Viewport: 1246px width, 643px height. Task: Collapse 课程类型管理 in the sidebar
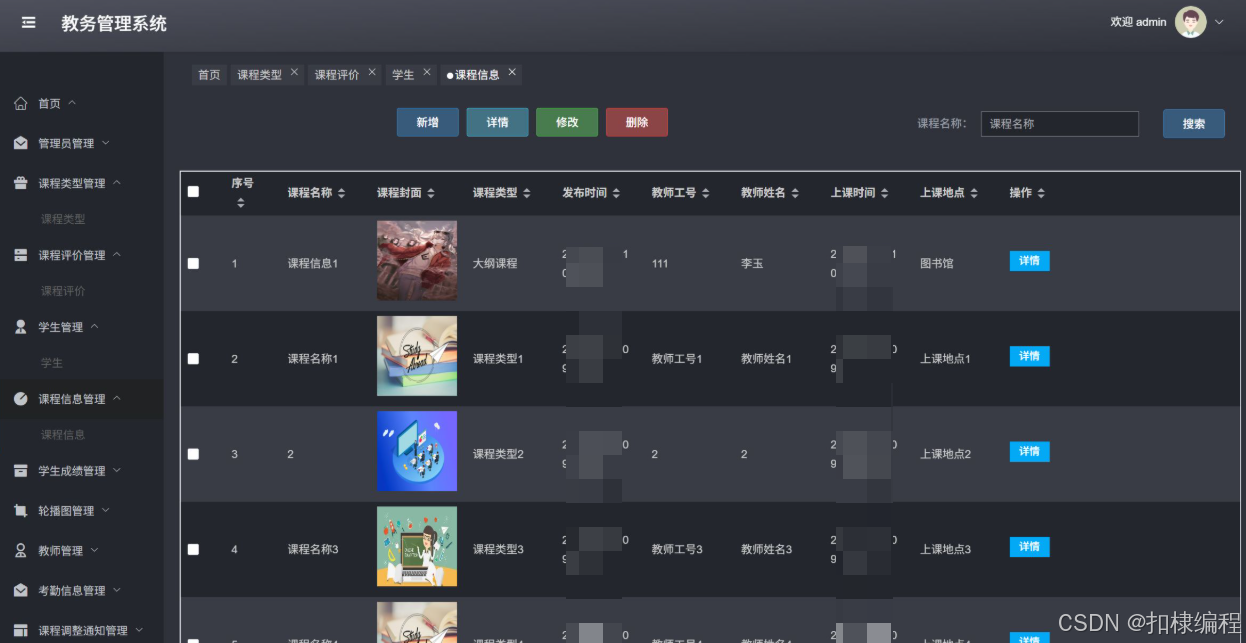tap(116, 183)
